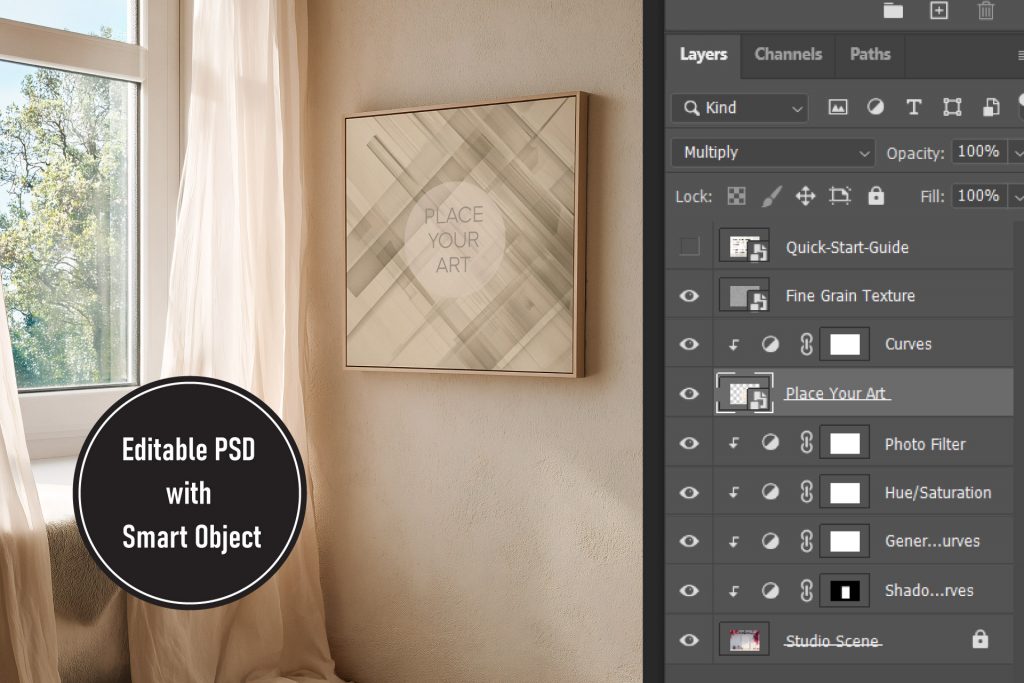Select the Fine Grain Texture layer name
Screen dimensions: 1024x683
pyautogui.click(x=850, y=296)
